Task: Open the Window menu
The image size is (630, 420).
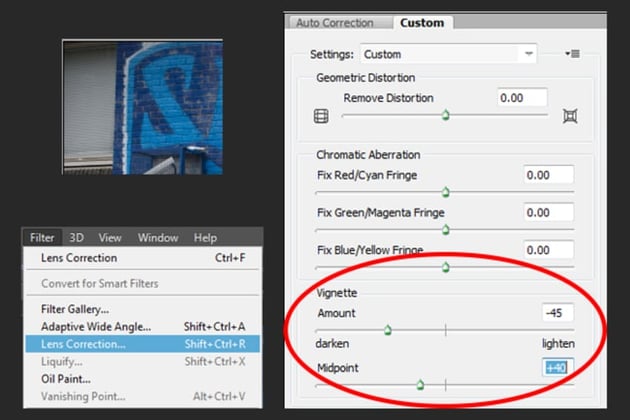Action: 158,238
